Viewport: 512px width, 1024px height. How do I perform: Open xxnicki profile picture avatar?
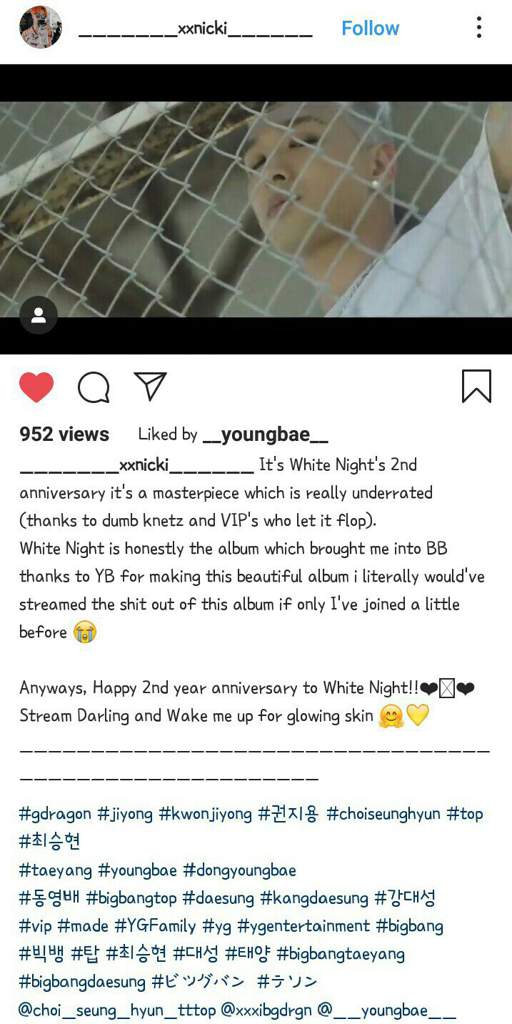[x=40, y=27]
